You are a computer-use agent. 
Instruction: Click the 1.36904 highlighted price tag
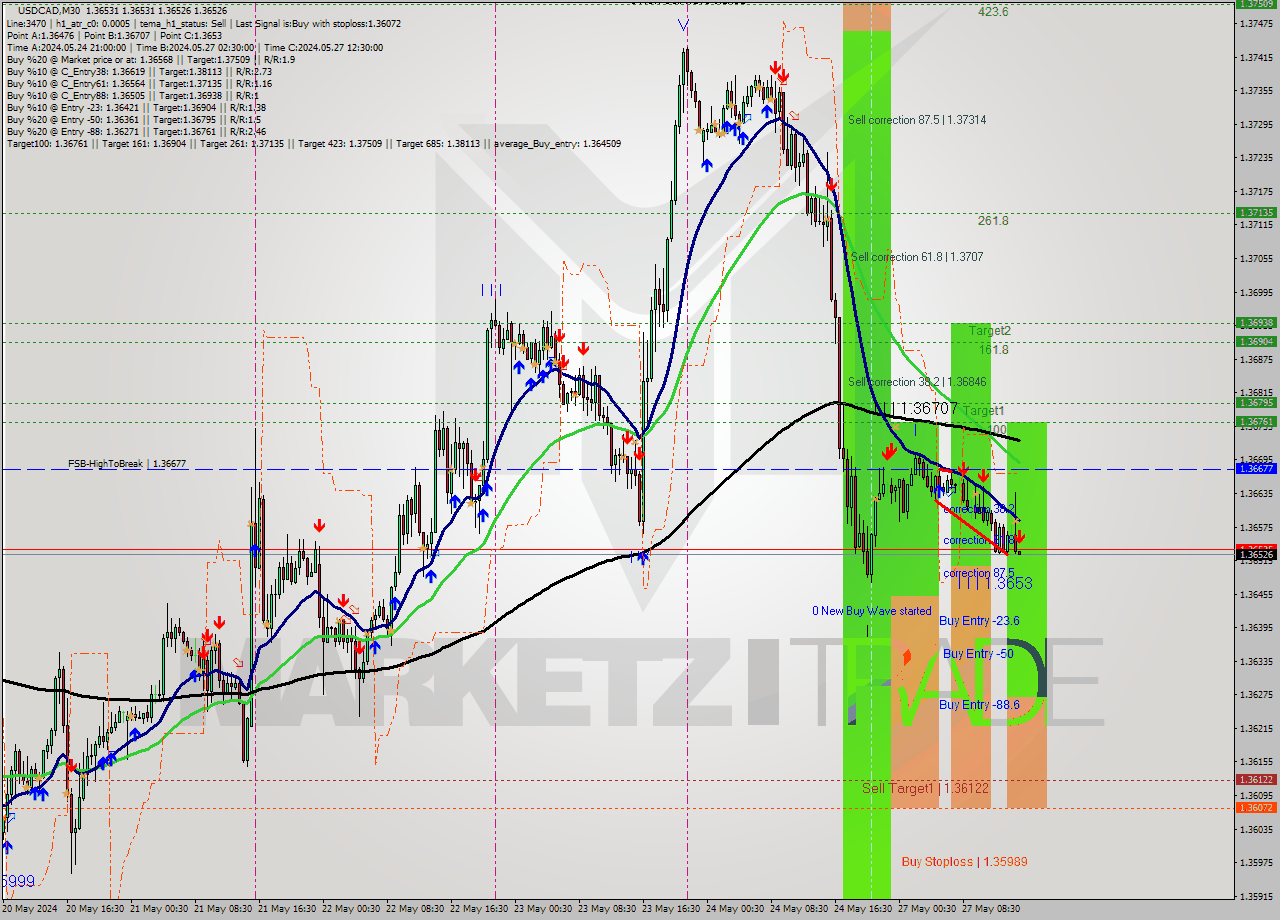[x=1256, y=341]
